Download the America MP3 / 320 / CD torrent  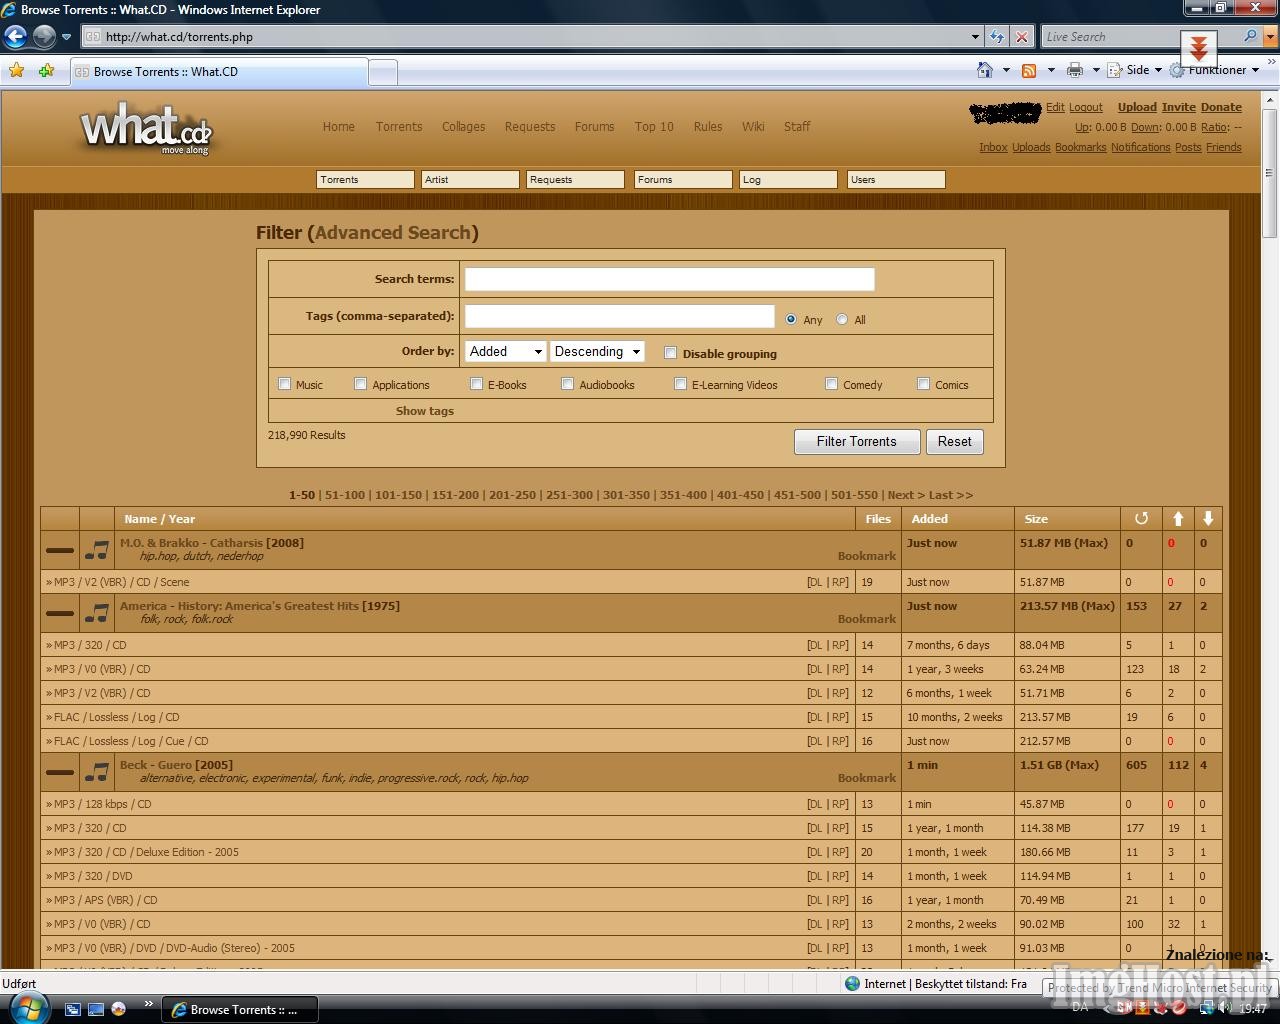[x=814, y=646]
